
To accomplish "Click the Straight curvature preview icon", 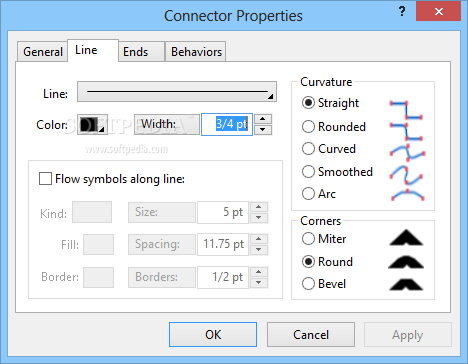I will [x=406, y=110].
